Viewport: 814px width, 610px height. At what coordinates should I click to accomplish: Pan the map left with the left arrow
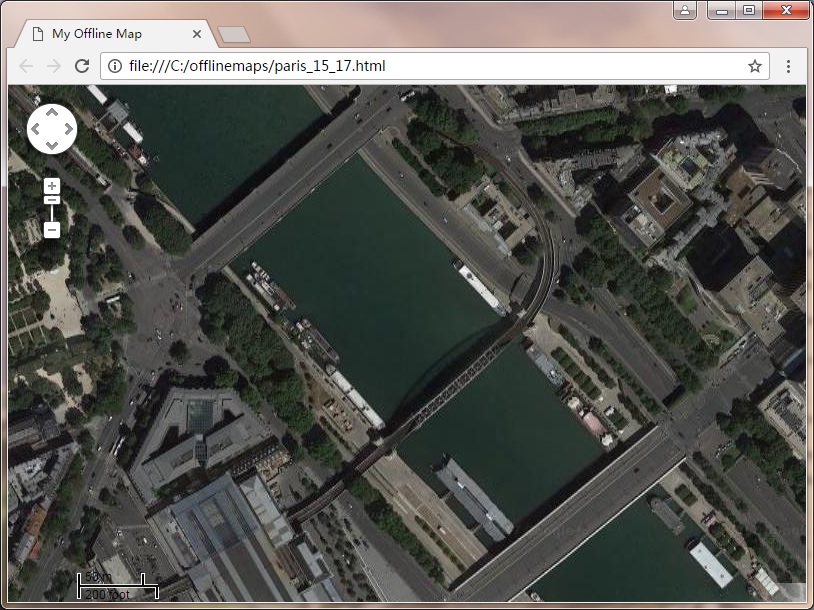pyautogui.click(x=36, y=129)
